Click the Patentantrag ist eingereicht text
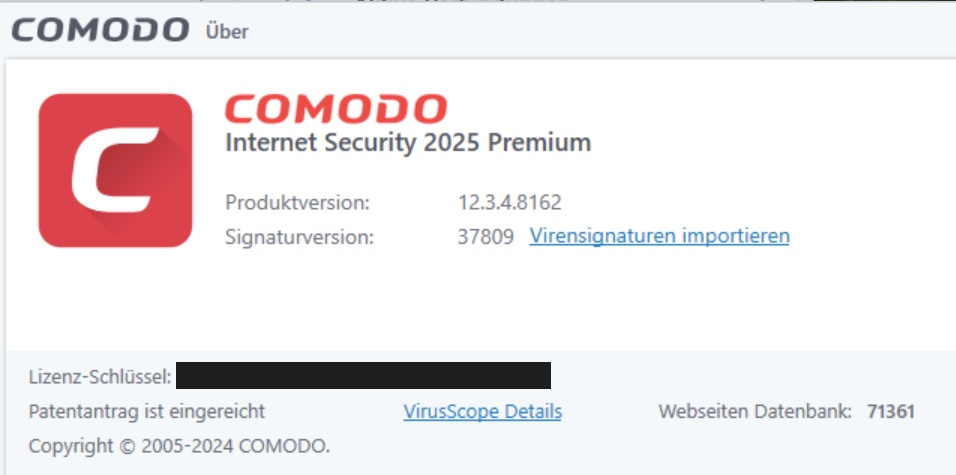The image size is (956, 475). (x=147, y=412)
